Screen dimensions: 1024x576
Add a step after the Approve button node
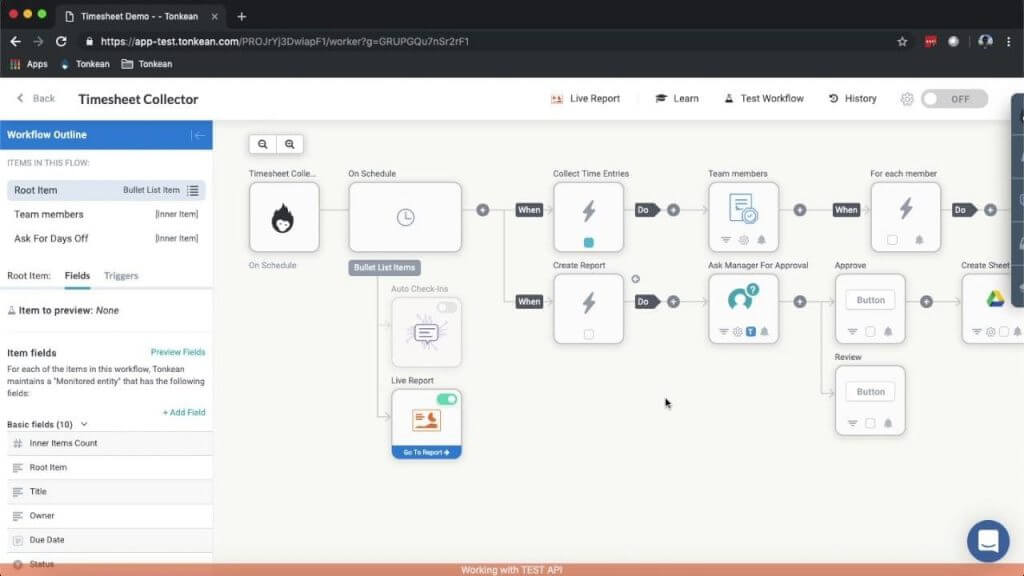tap(927, 302)
